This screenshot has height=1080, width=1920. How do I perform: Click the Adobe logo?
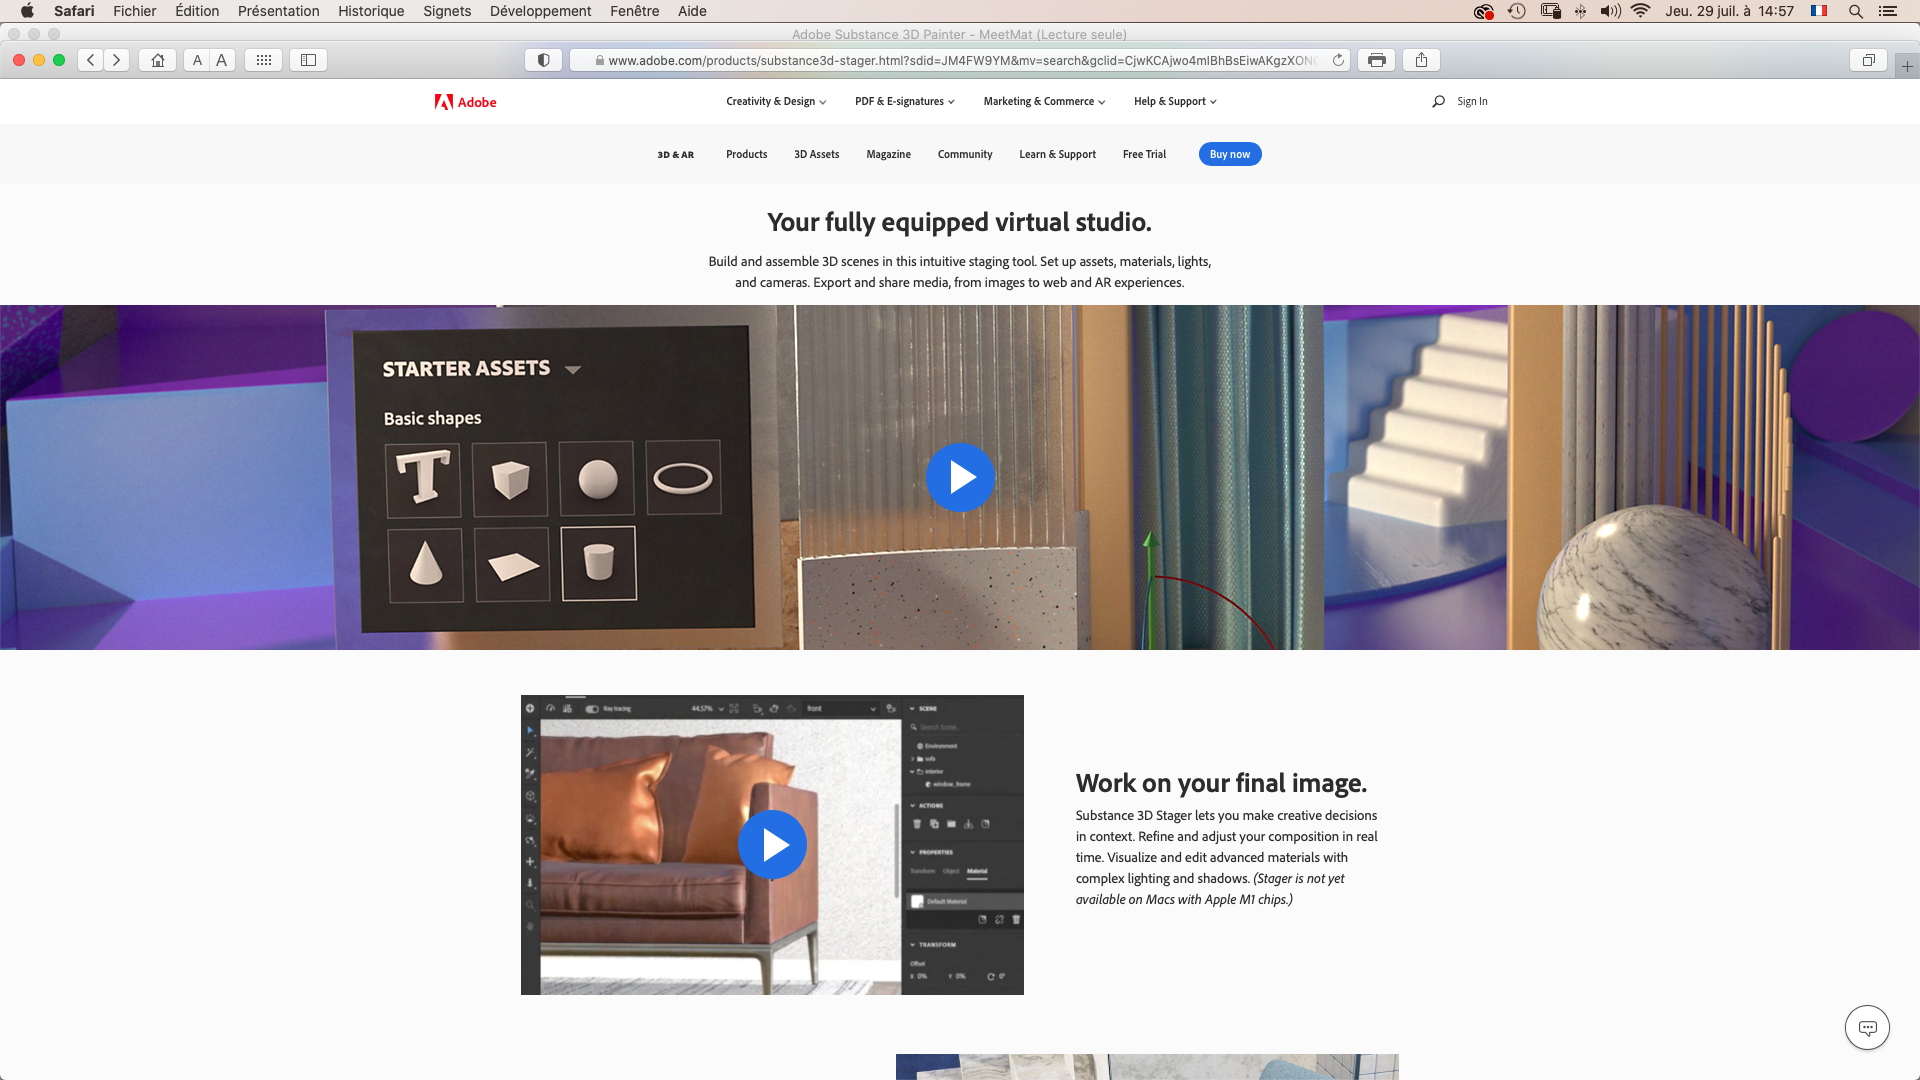[465, 102]
